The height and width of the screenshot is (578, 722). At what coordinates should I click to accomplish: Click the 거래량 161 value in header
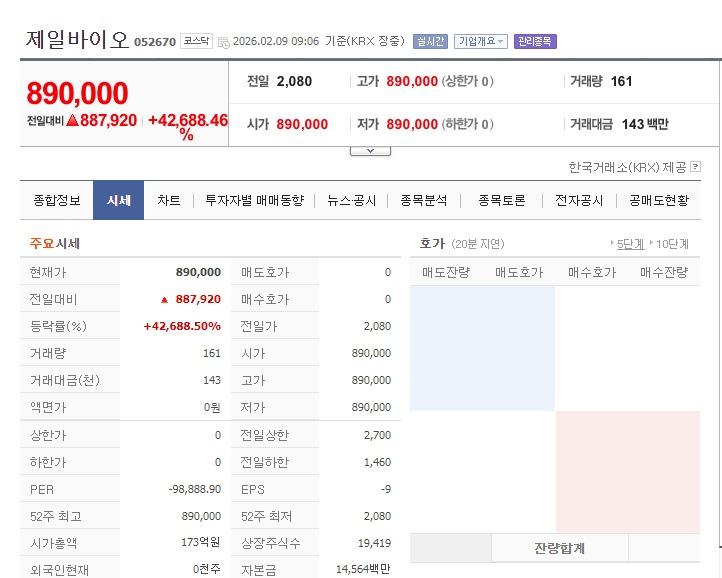tap(621, 82)
